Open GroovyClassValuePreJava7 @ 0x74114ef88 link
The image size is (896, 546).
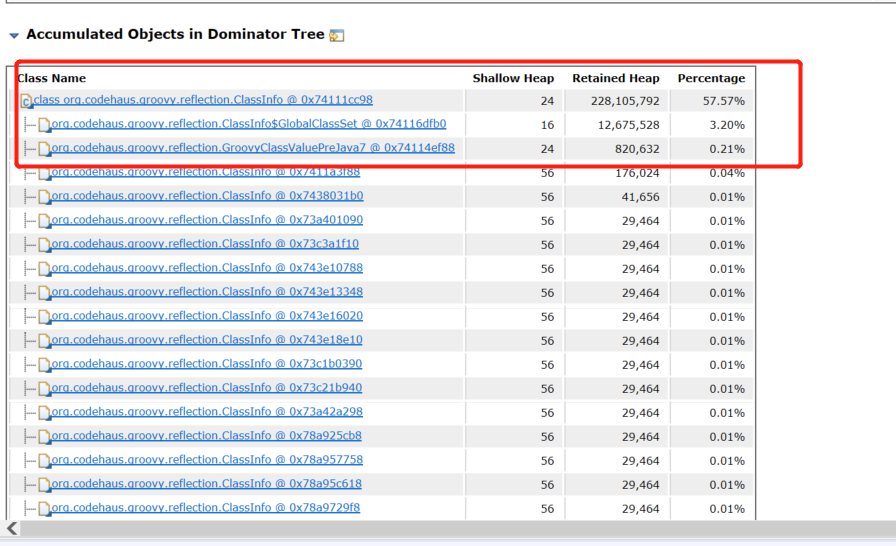coord(253,148)
